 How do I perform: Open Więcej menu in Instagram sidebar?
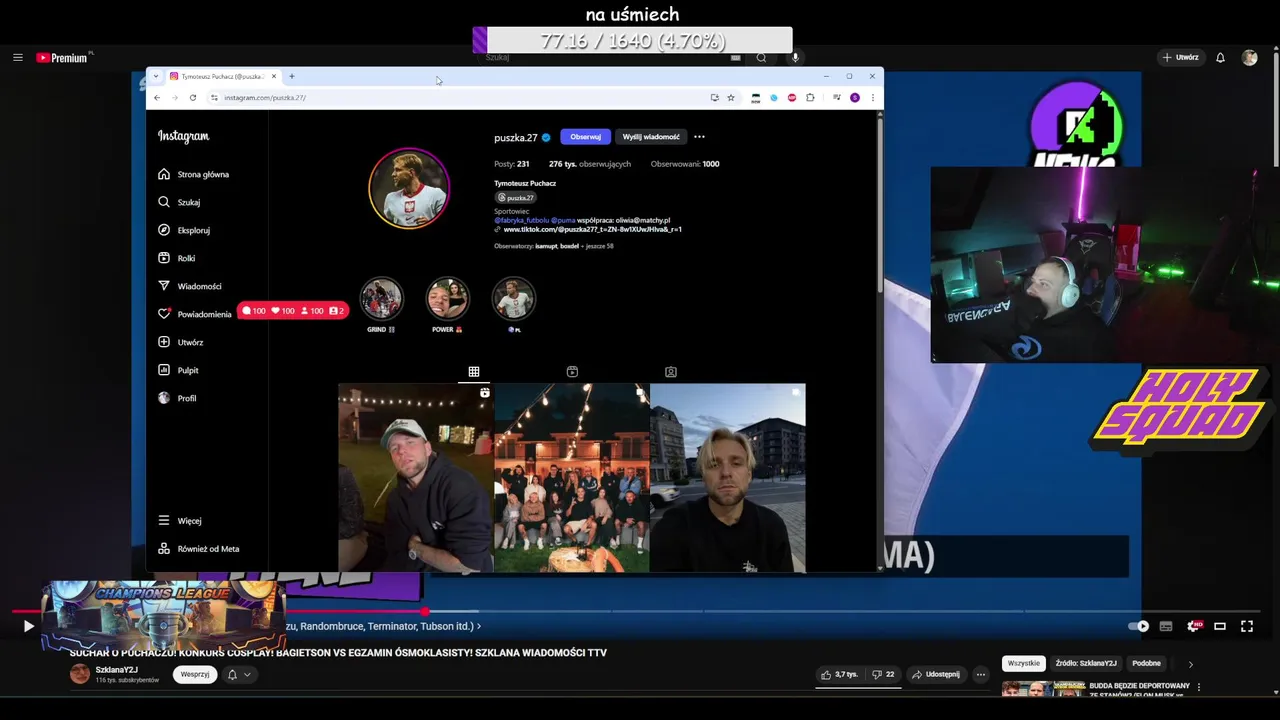(x=180, y=521)
